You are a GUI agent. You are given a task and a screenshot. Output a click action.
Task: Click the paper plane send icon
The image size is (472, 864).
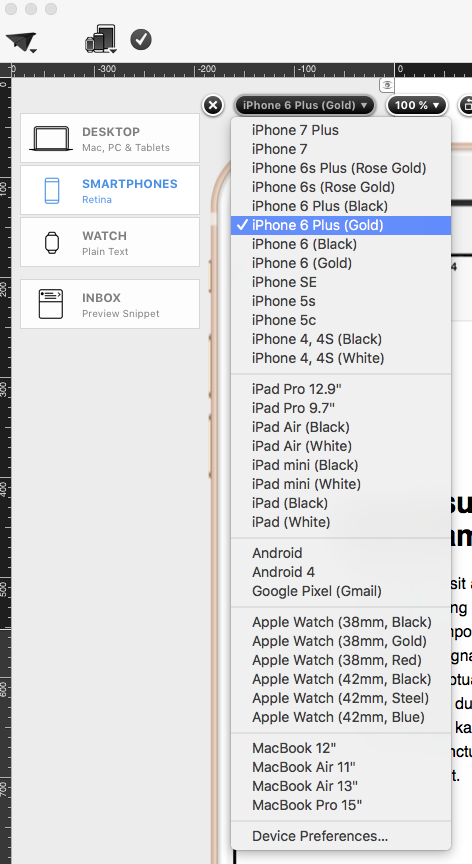pos(21,42)
